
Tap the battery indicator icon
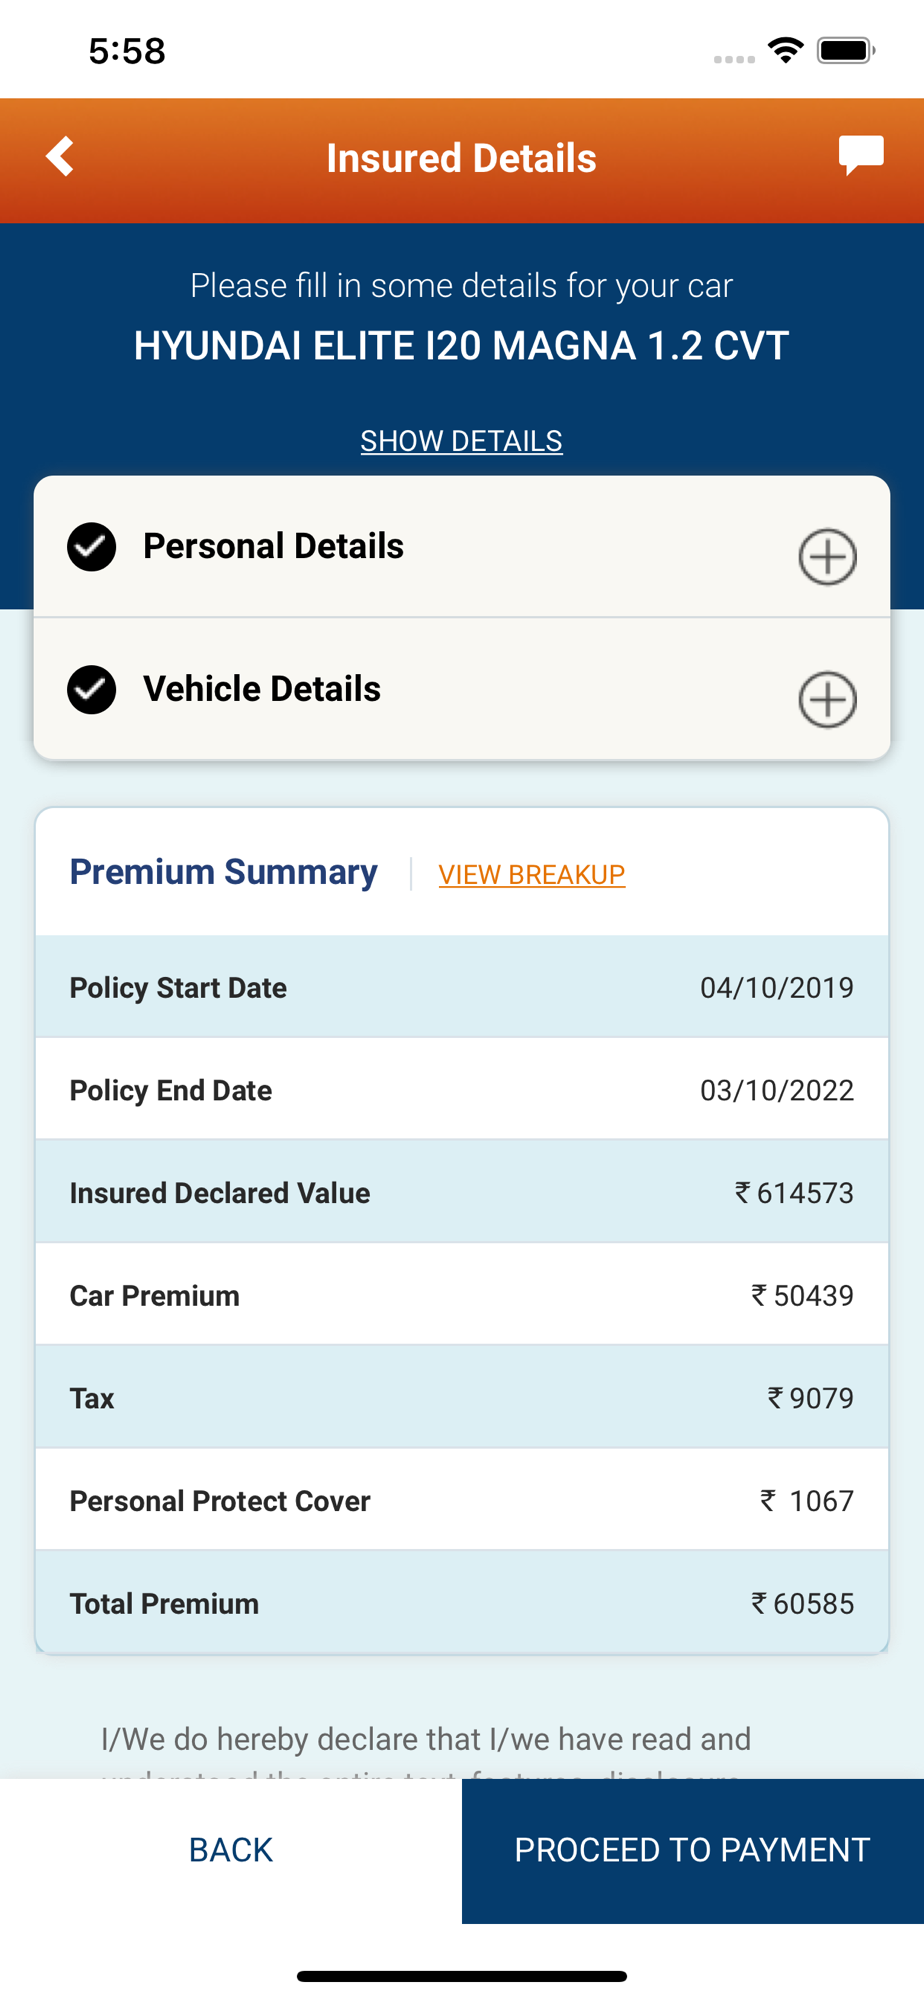click(x=846, y=50)
